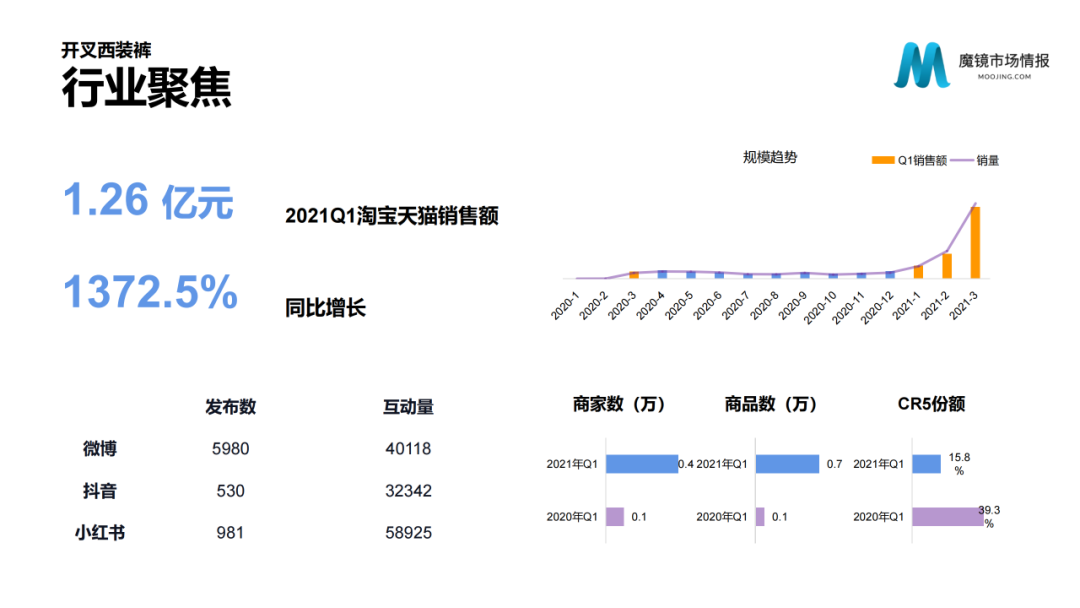Viewport: 1080px width, 608px height.
Task: Click the axis label '2020-6'
Action: tap(707, 305)
